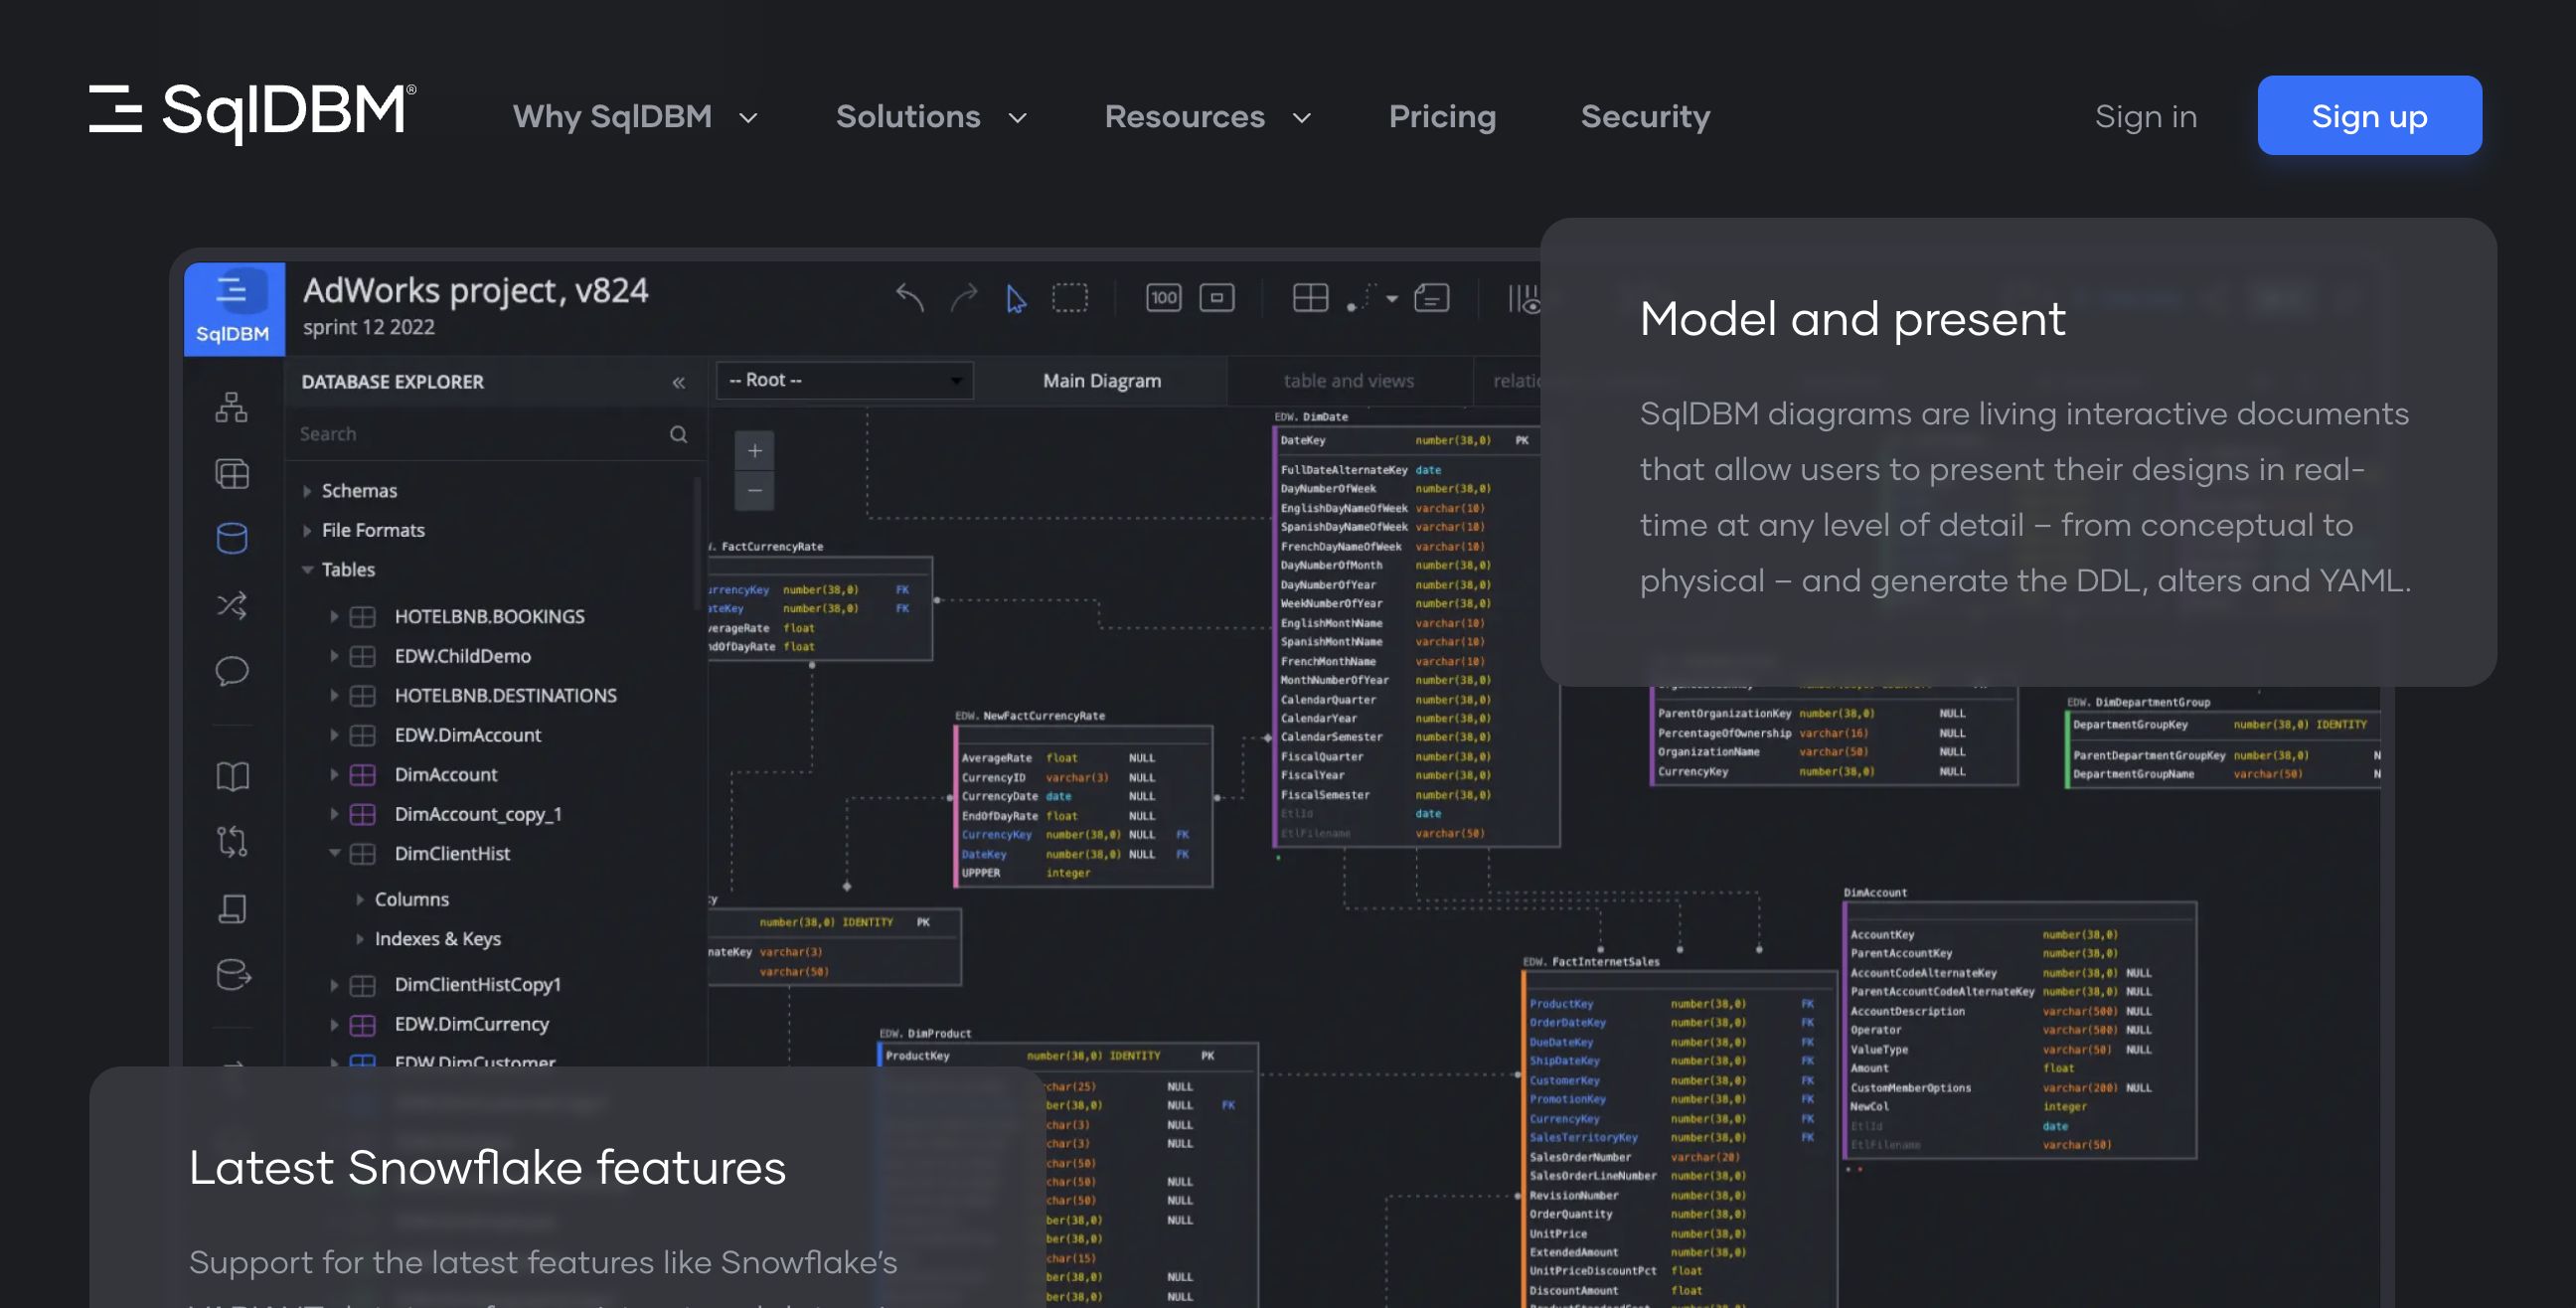Open the -- Root -- dropdown selector
The width and height of the screenshot is (2576, 1308).
tap(845, 380)
